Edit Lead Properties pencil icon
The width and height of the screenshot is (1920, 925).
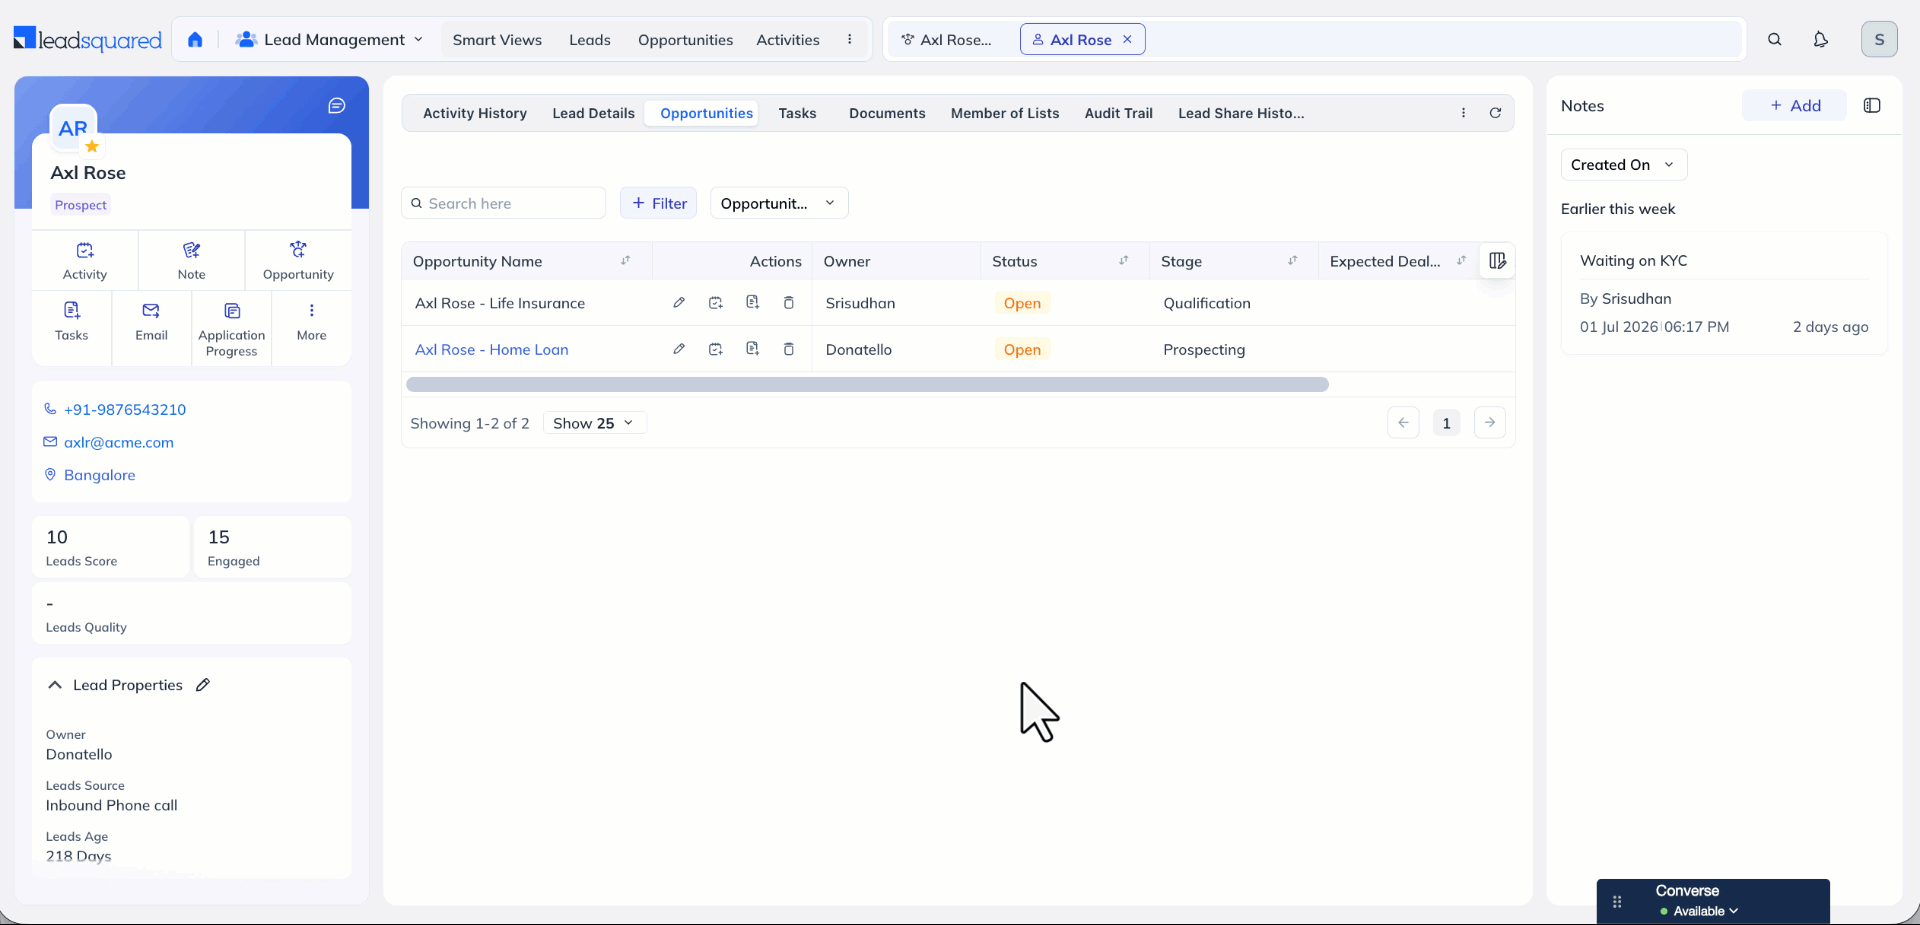(203, 685)
